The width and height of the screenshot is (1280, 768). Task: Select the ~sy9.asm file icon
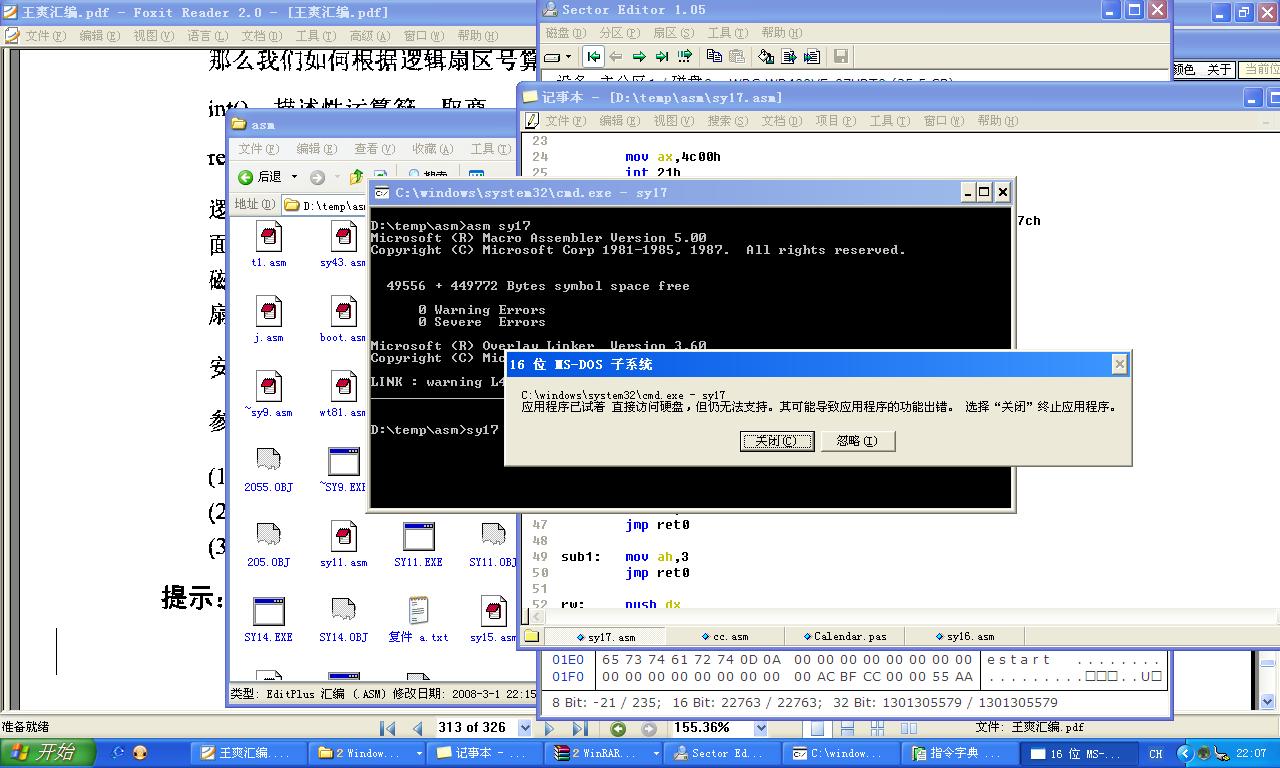(268, 387)
